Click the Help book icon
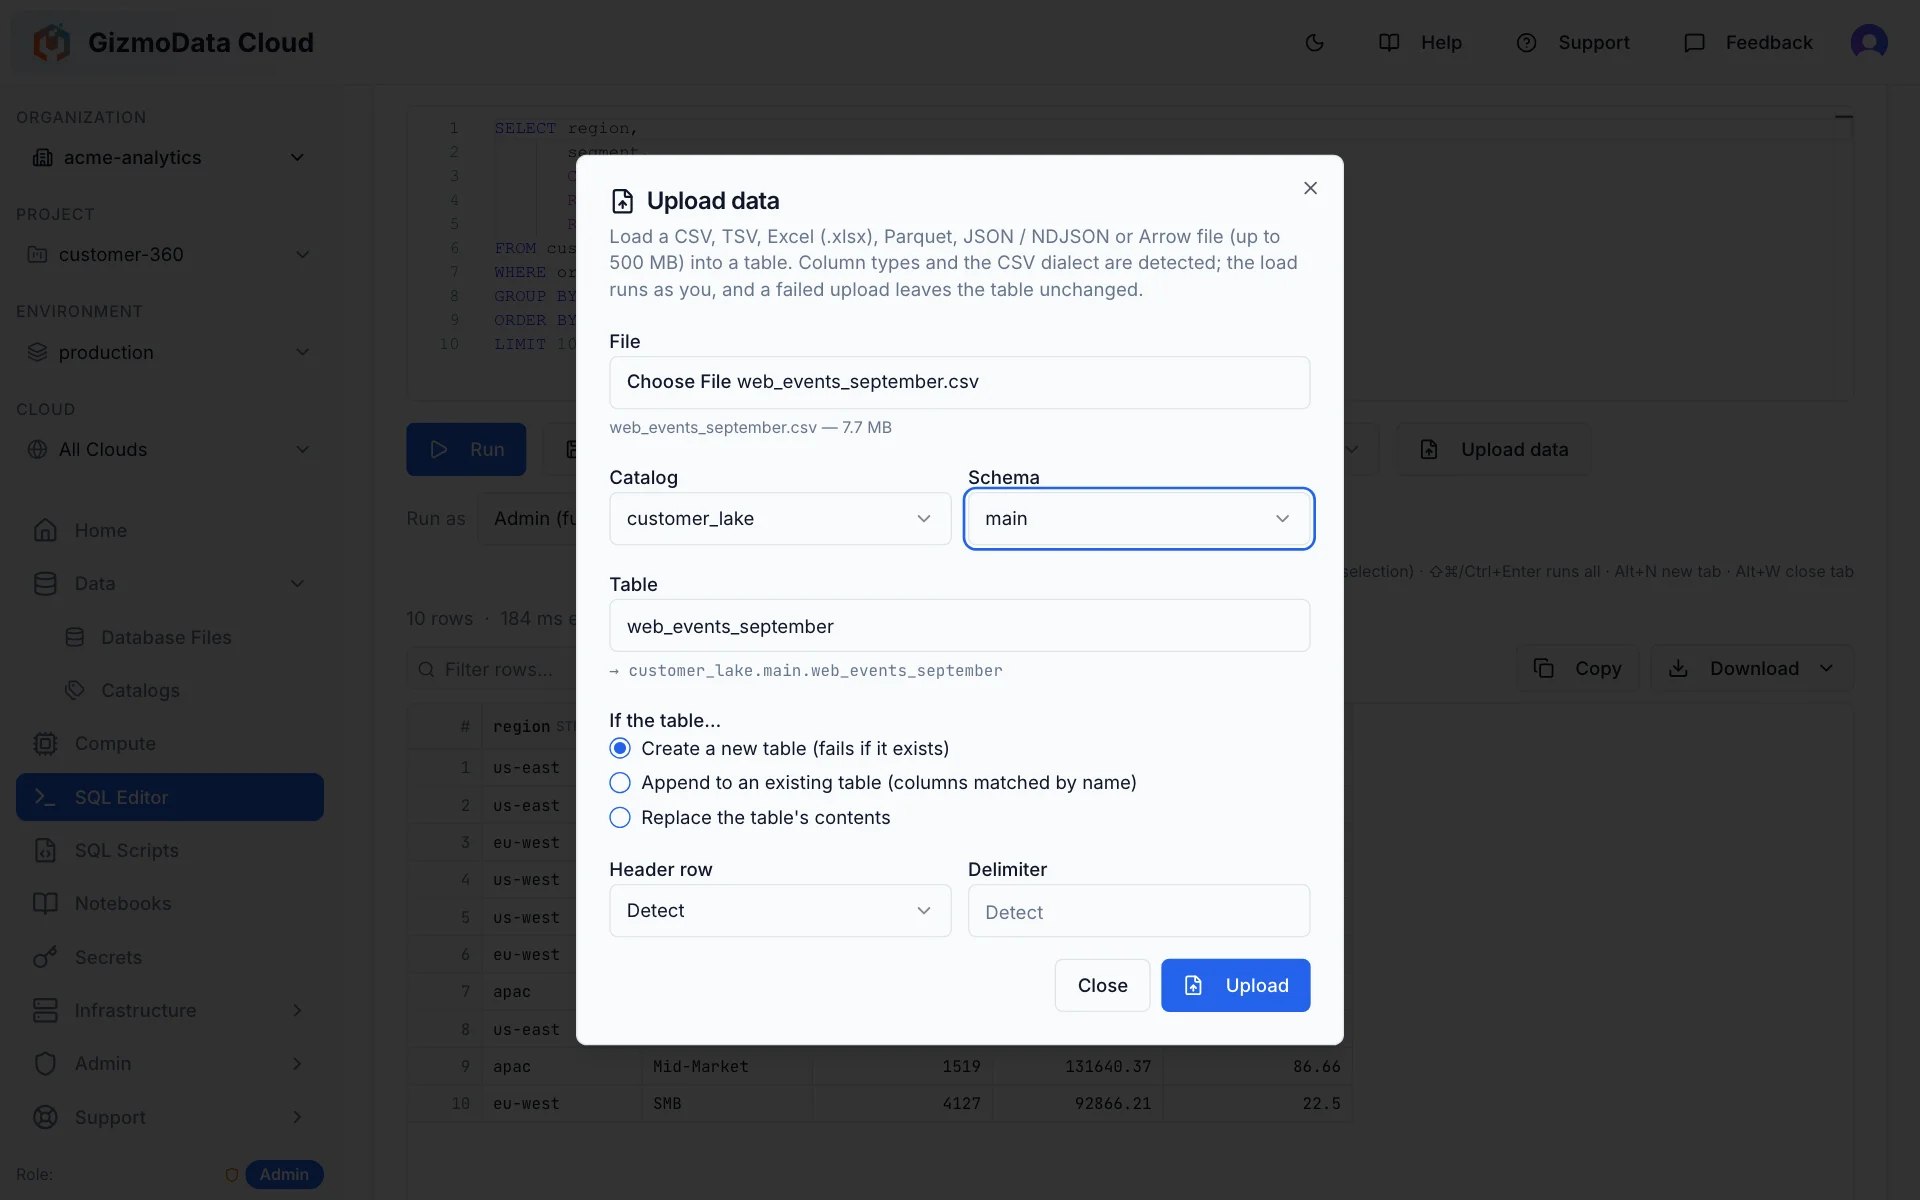 coord(1389,43)
